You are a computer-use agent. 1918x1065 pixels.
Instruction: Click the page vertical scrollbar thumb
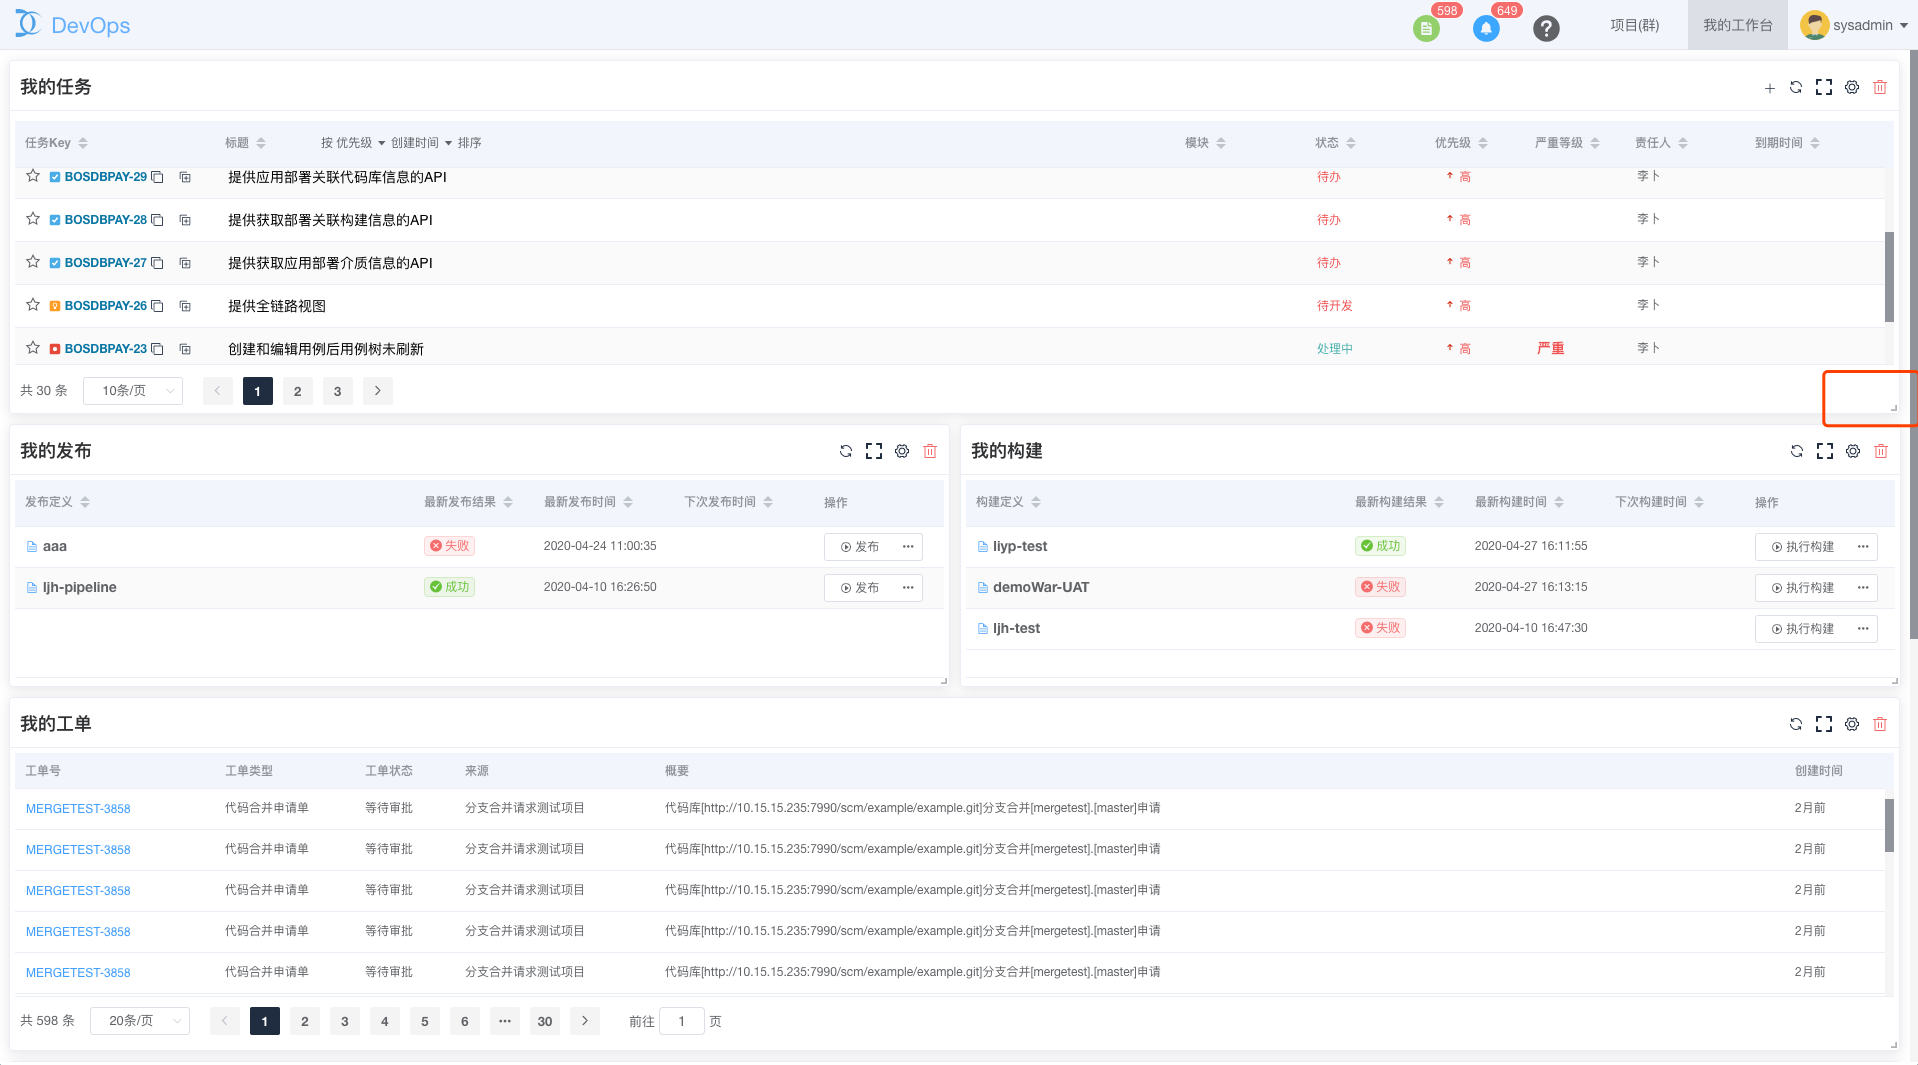click(1913, 344)
